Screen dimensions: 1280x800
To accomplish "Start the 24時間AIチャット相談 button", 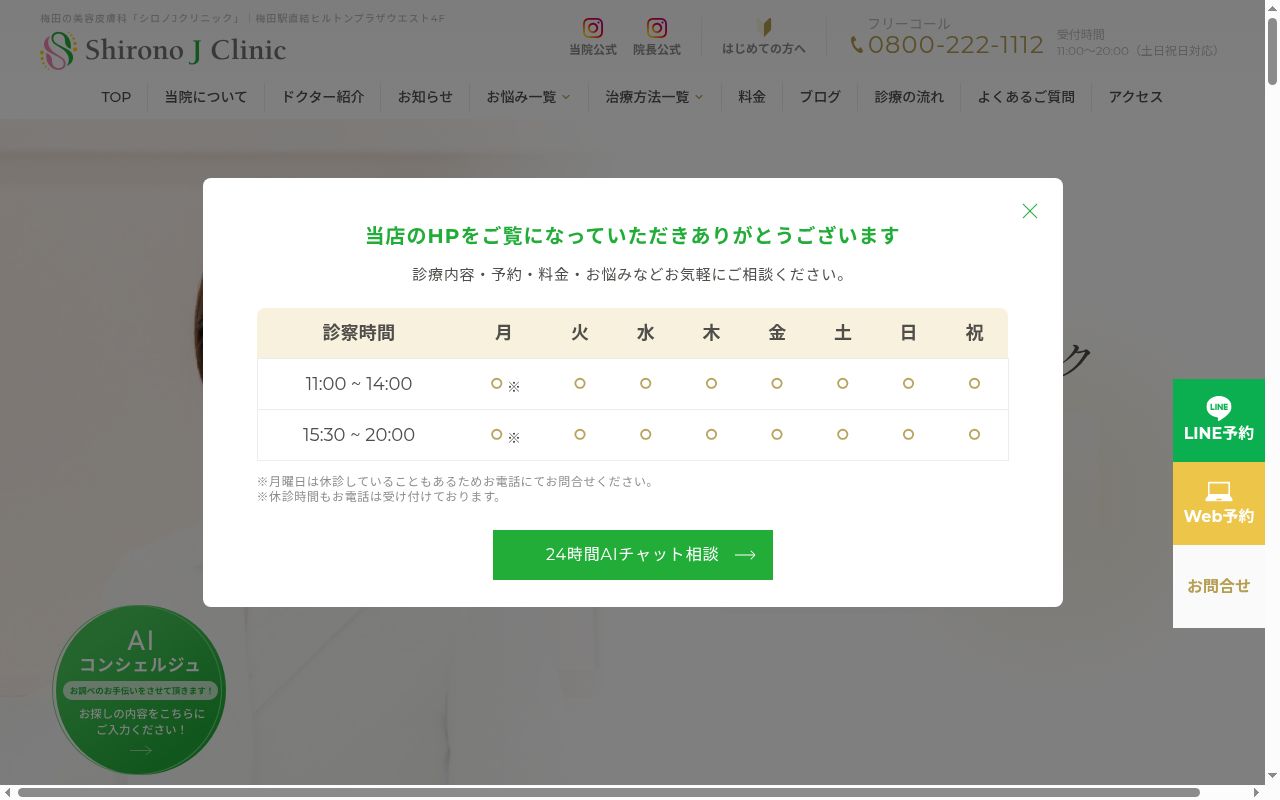I will (x=633, y=555).
